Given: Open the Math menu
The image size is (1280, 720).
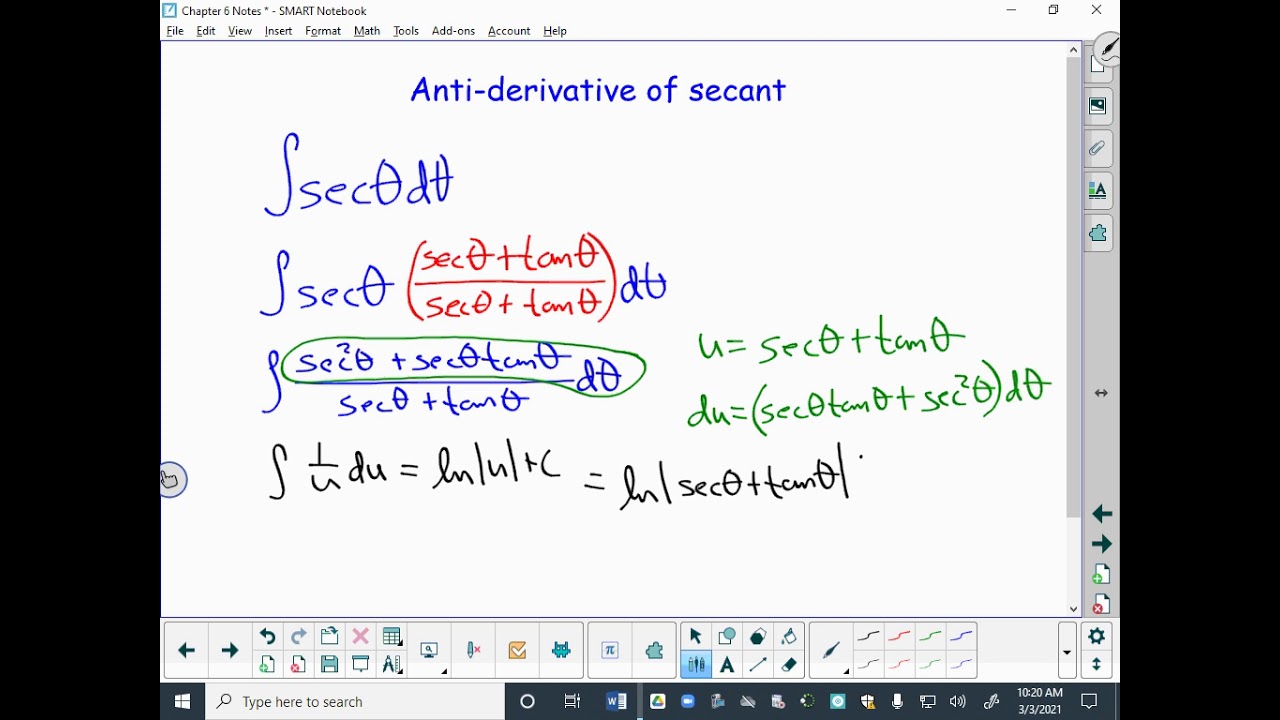Looking at the screenshot, I should click(367, 31).
